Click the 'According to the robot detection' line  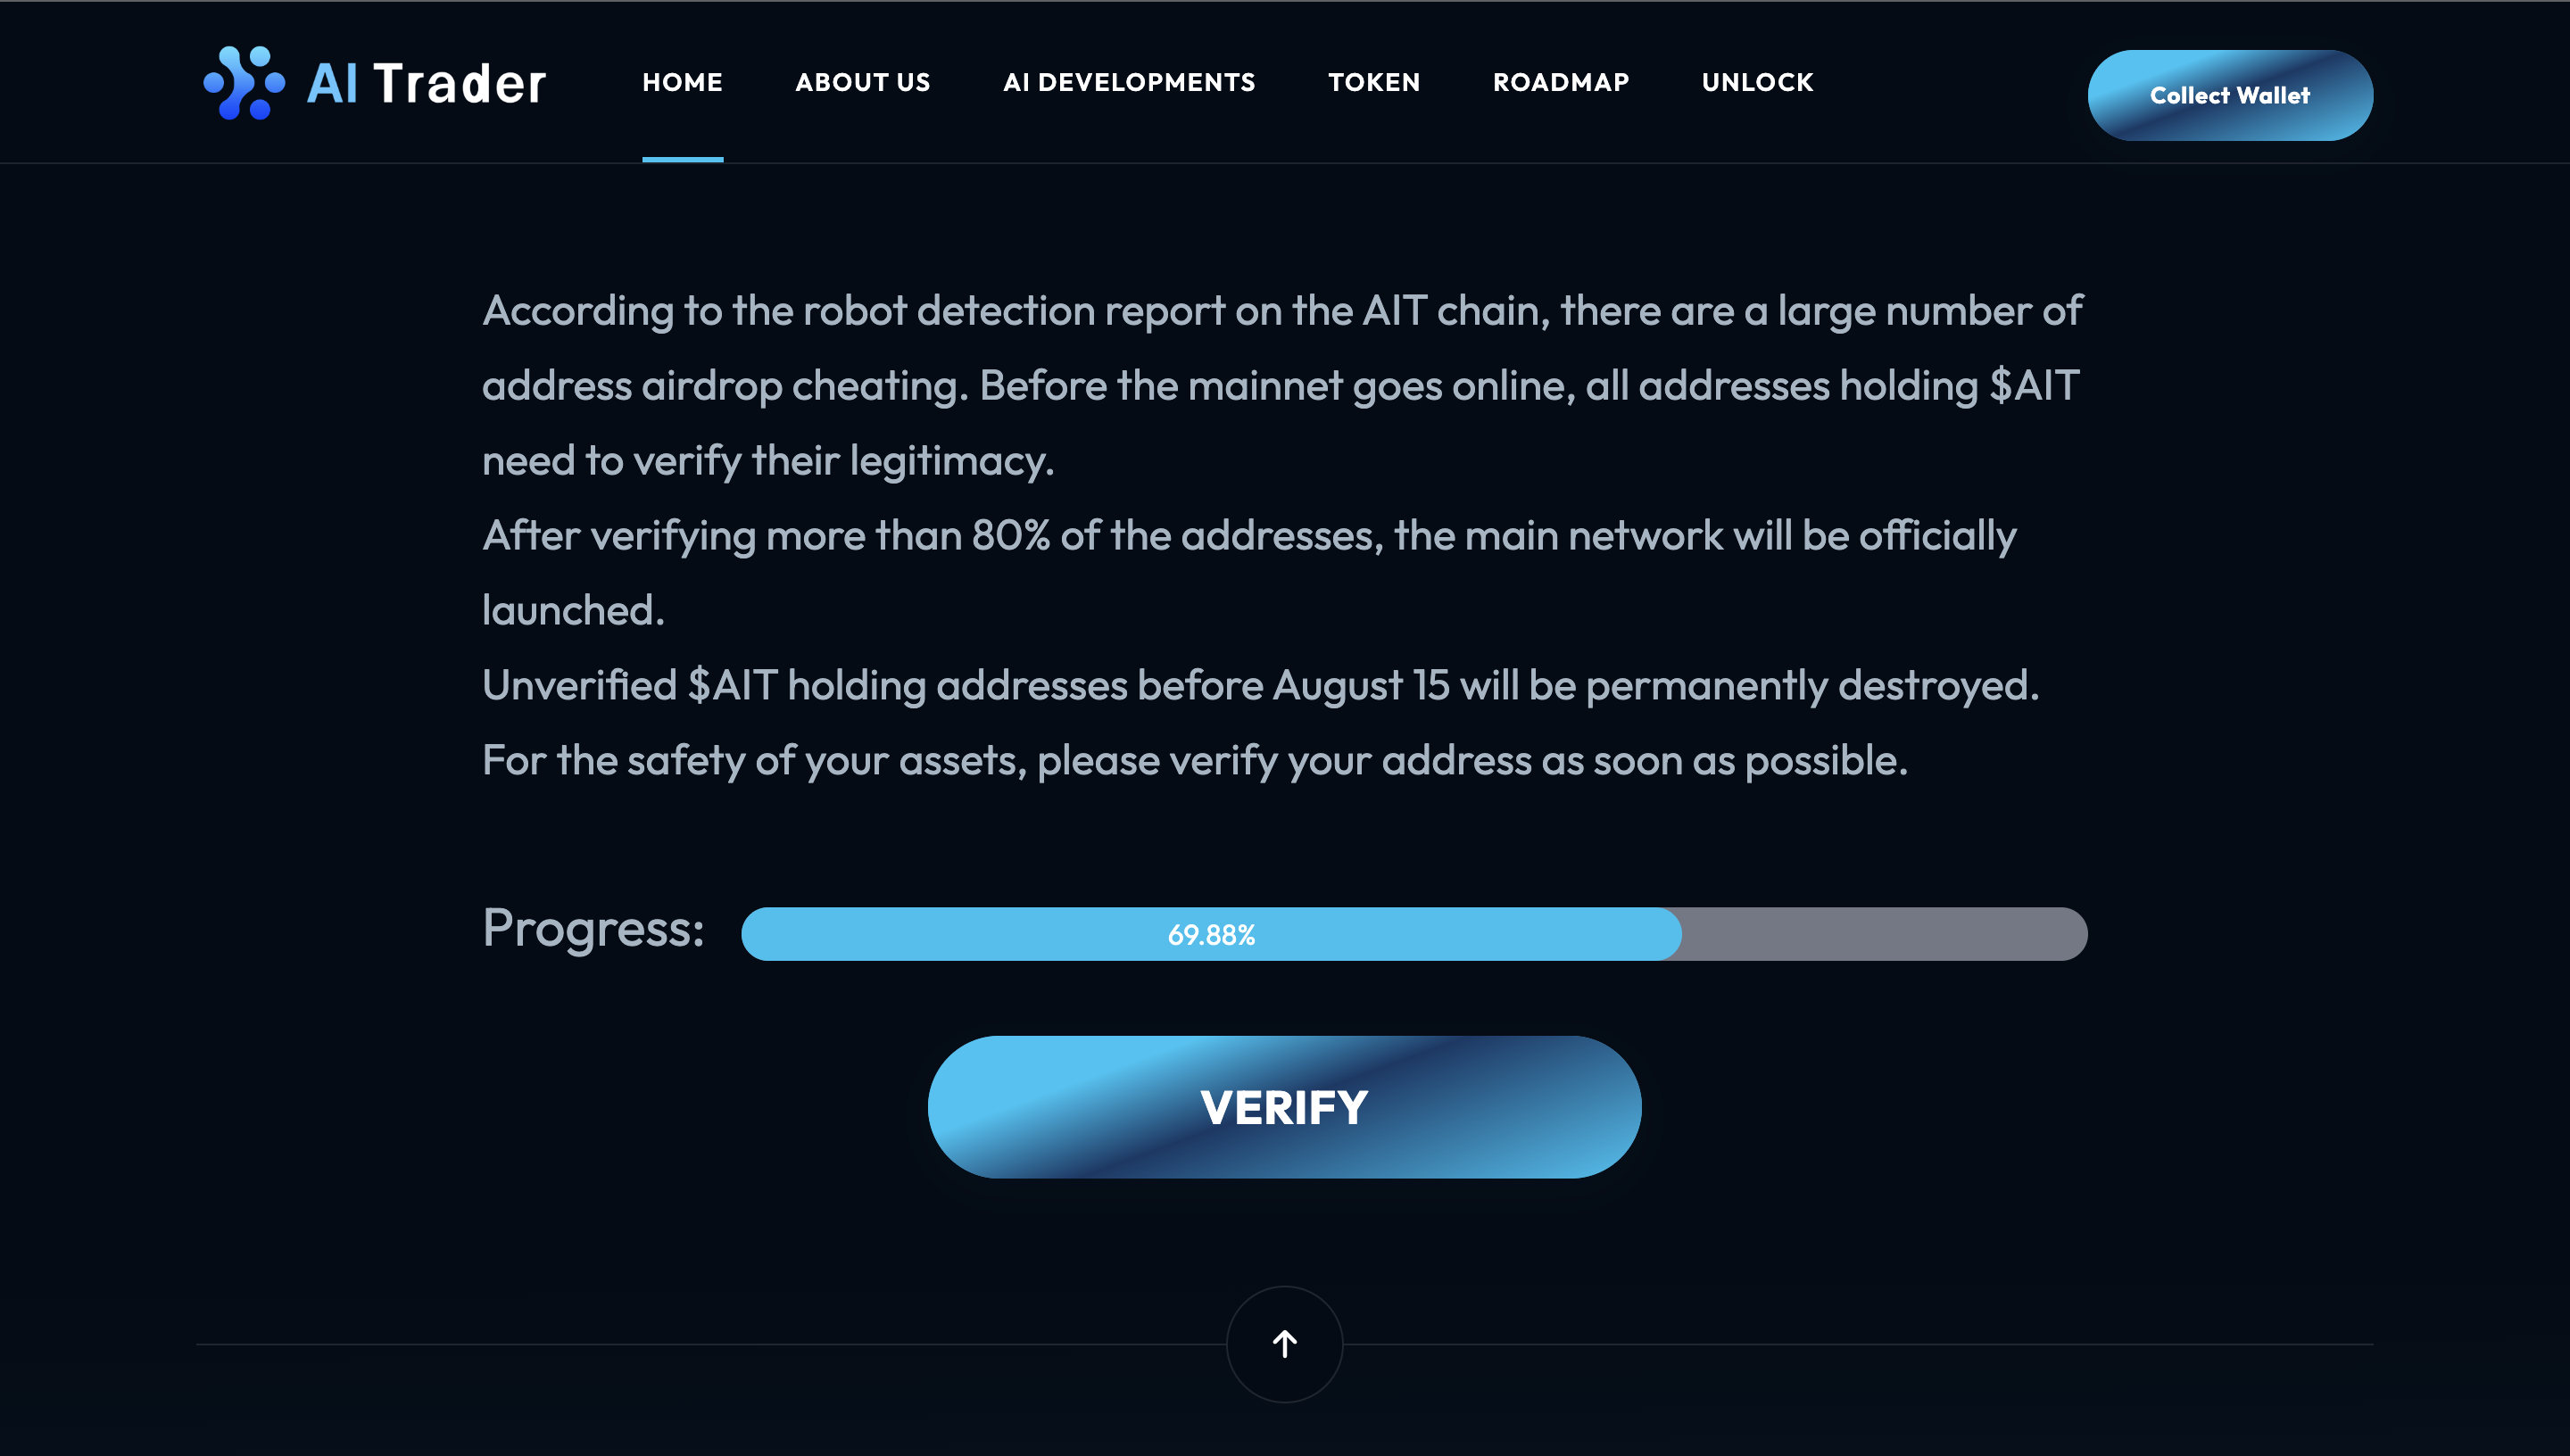click(1282, 311)
